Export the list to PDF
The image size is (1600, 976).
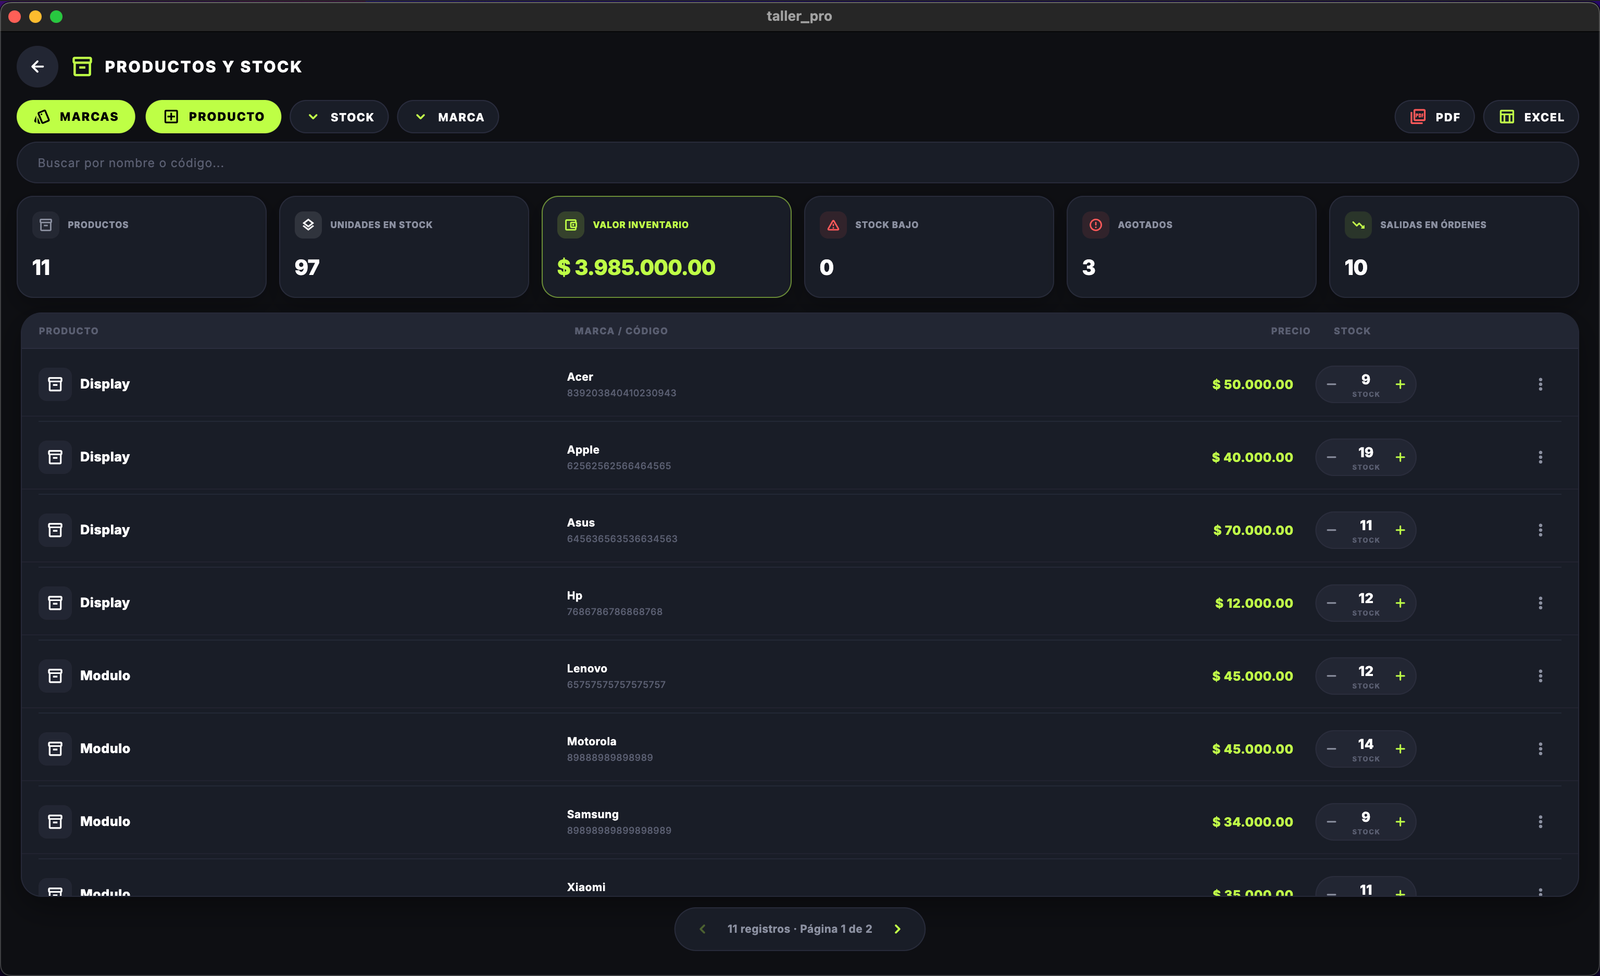point(1434,117)
